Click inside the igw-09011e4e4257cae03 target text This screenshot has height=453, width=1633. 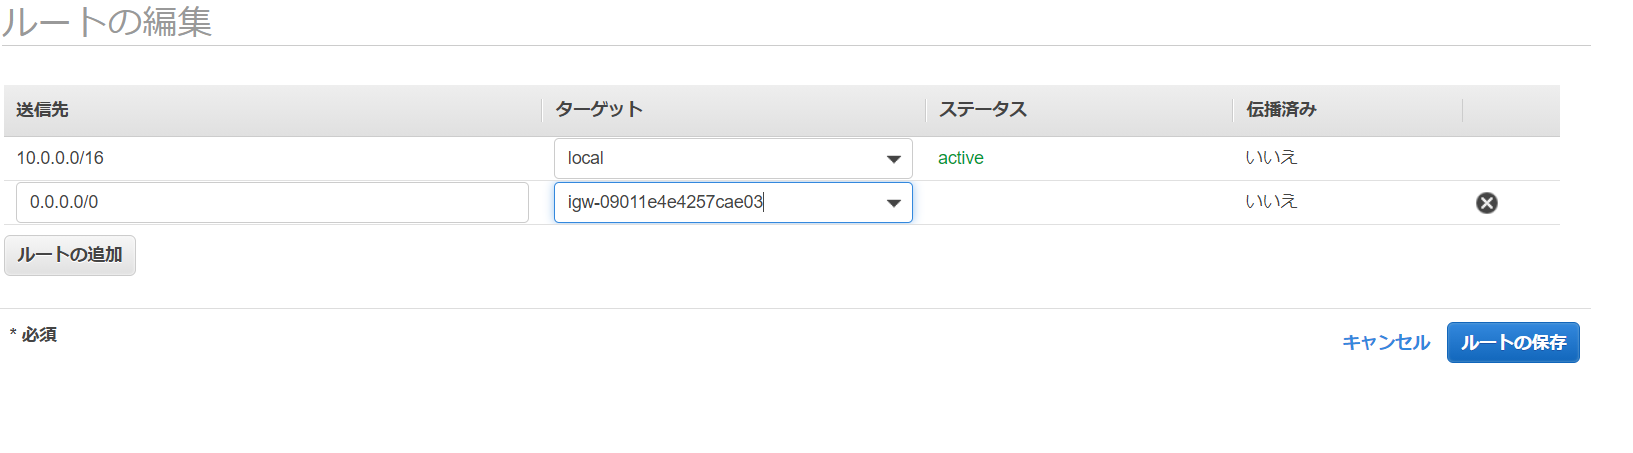tap(665, 202)
